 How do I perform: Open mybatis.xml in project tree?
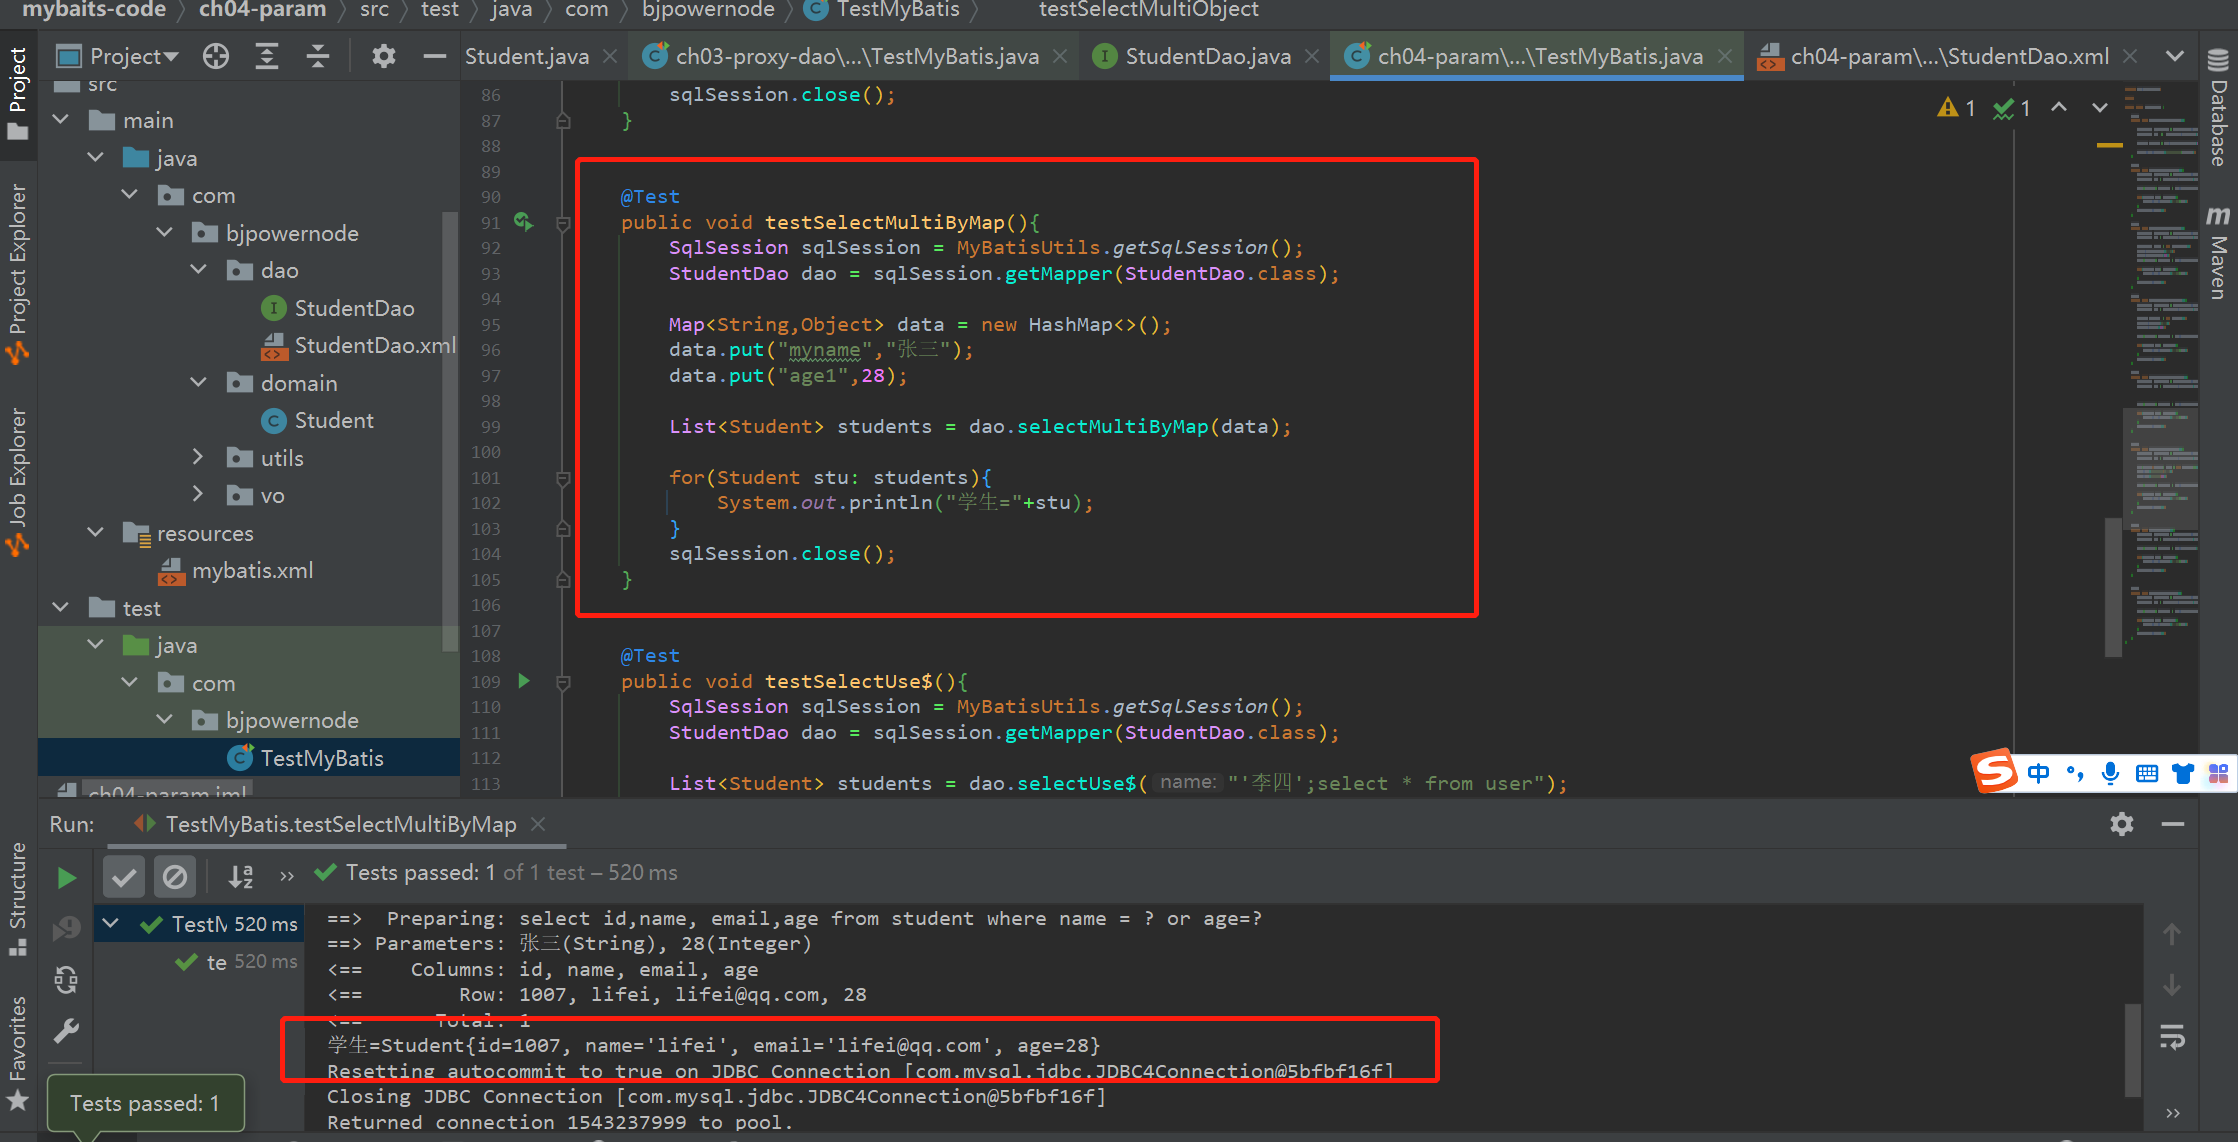(x=252, y=570)
